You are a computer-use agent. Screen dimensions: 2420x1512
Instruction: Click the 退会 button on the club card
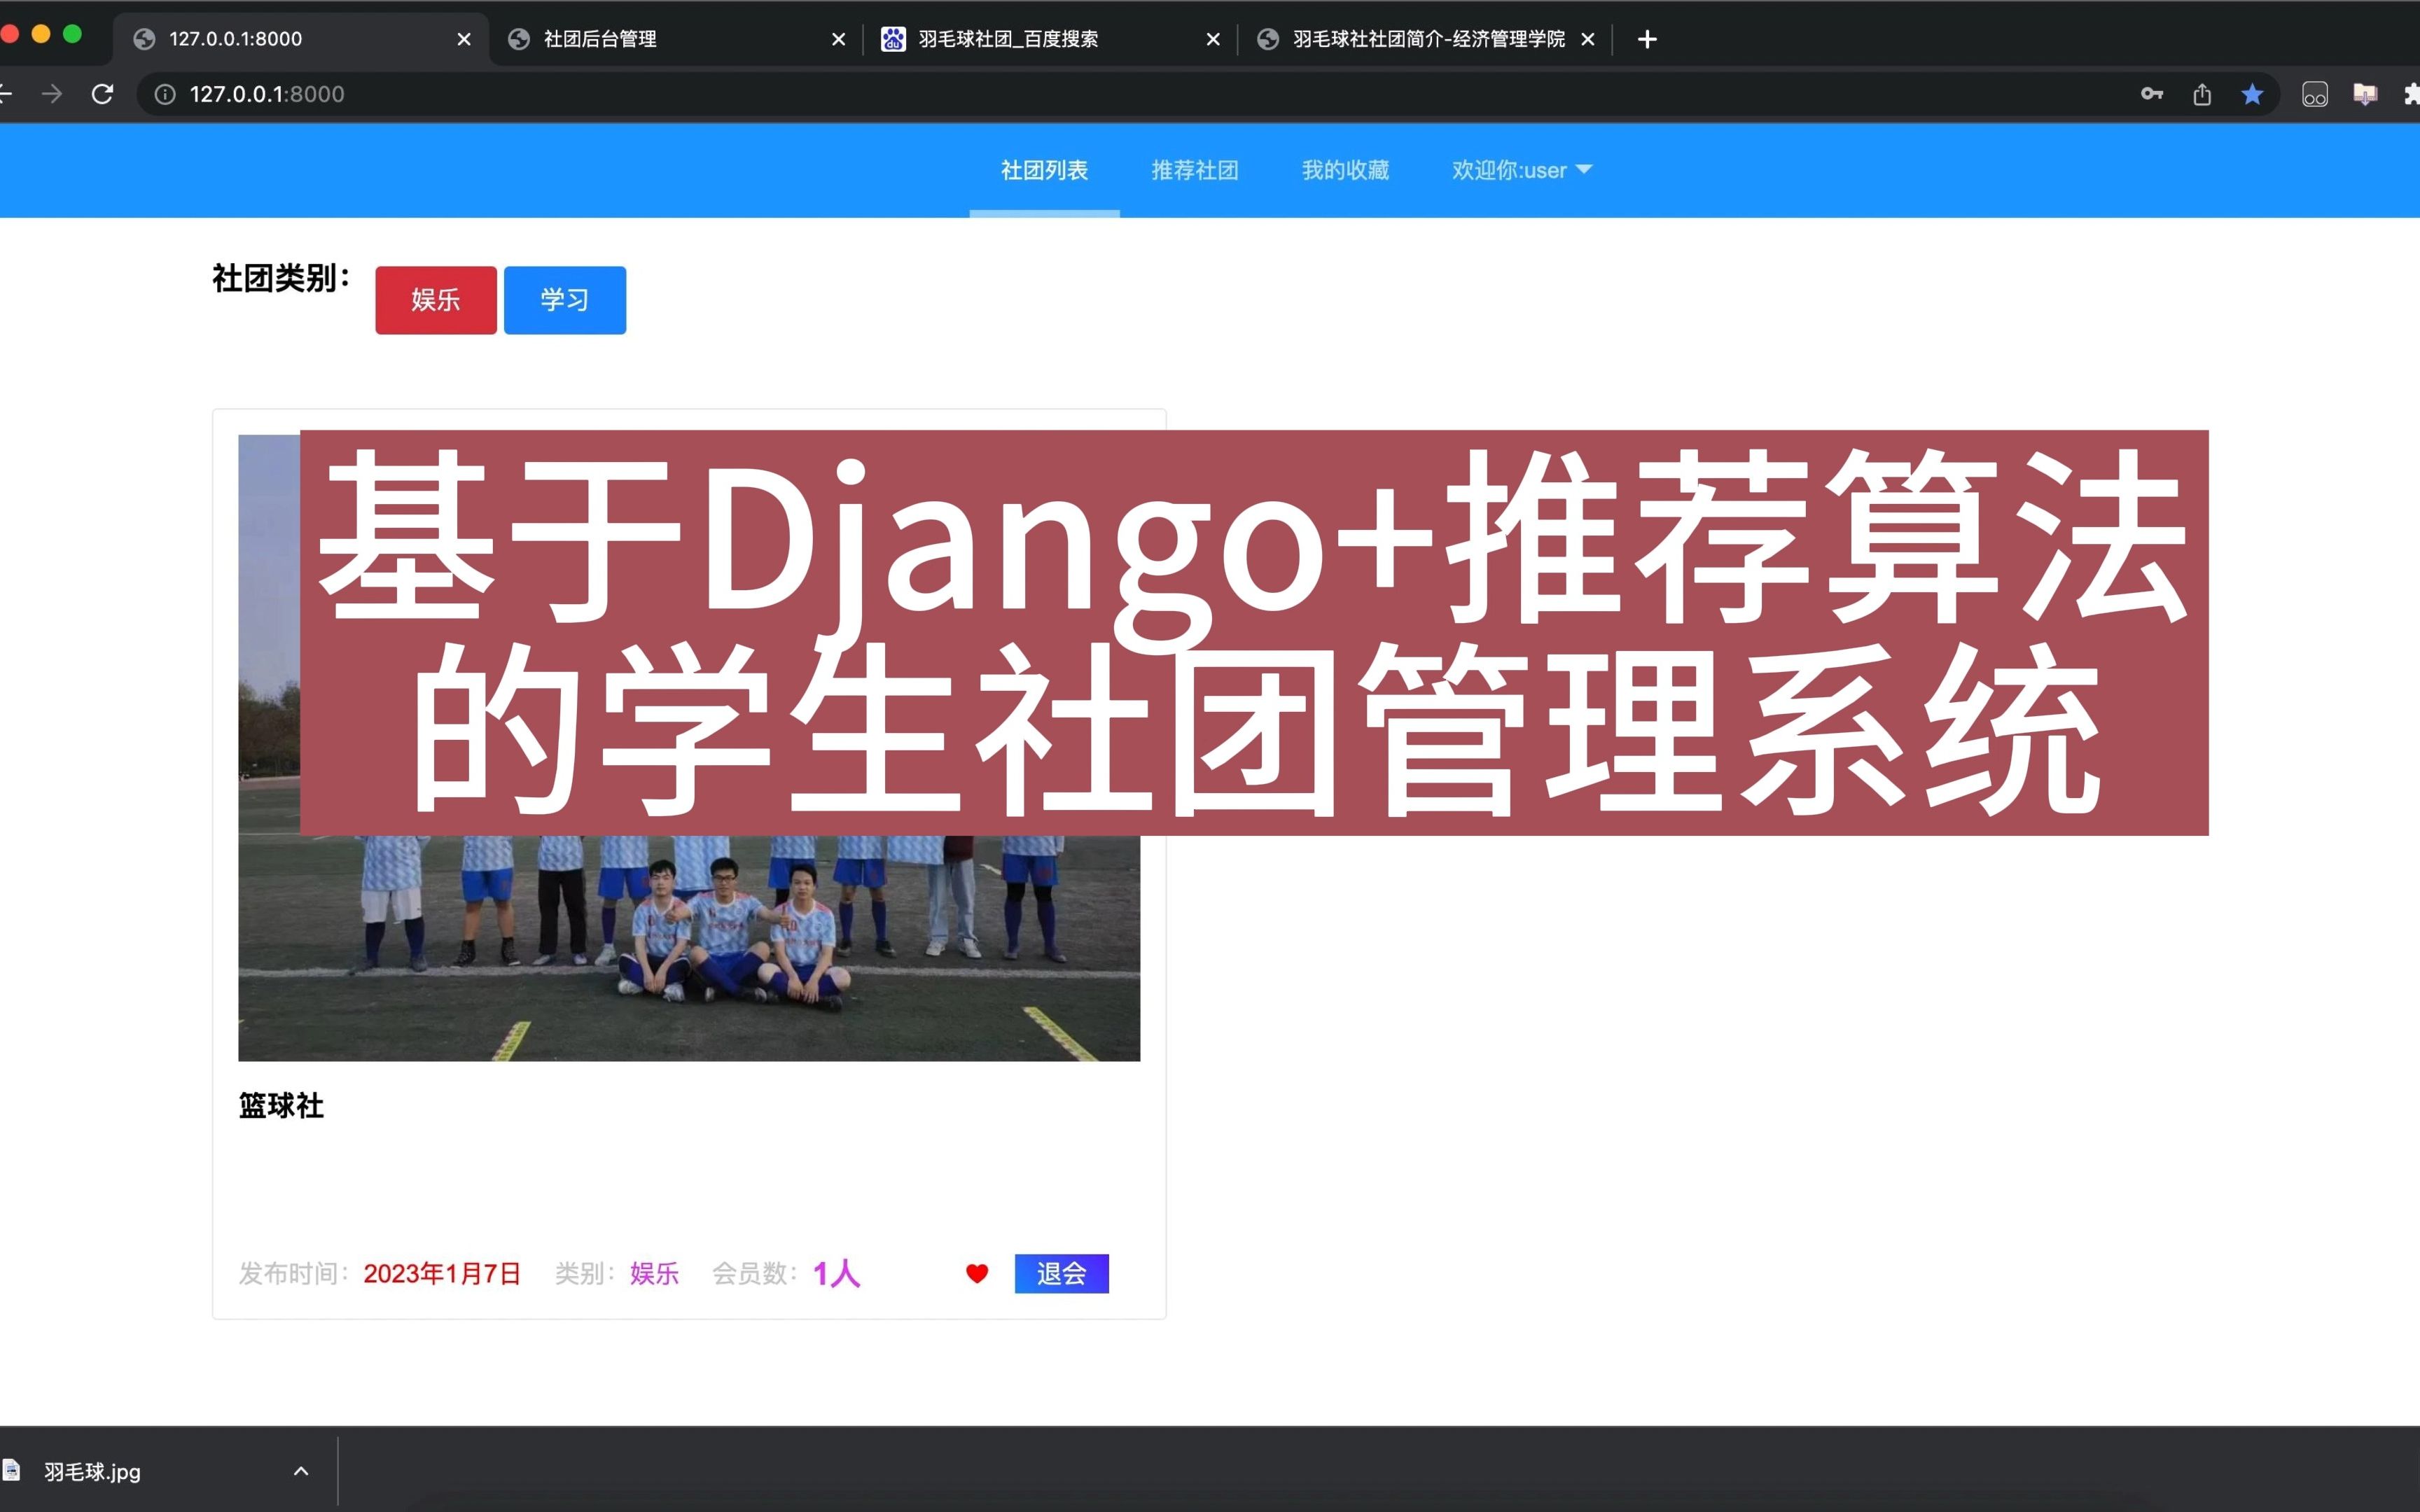[1061, 1273]
